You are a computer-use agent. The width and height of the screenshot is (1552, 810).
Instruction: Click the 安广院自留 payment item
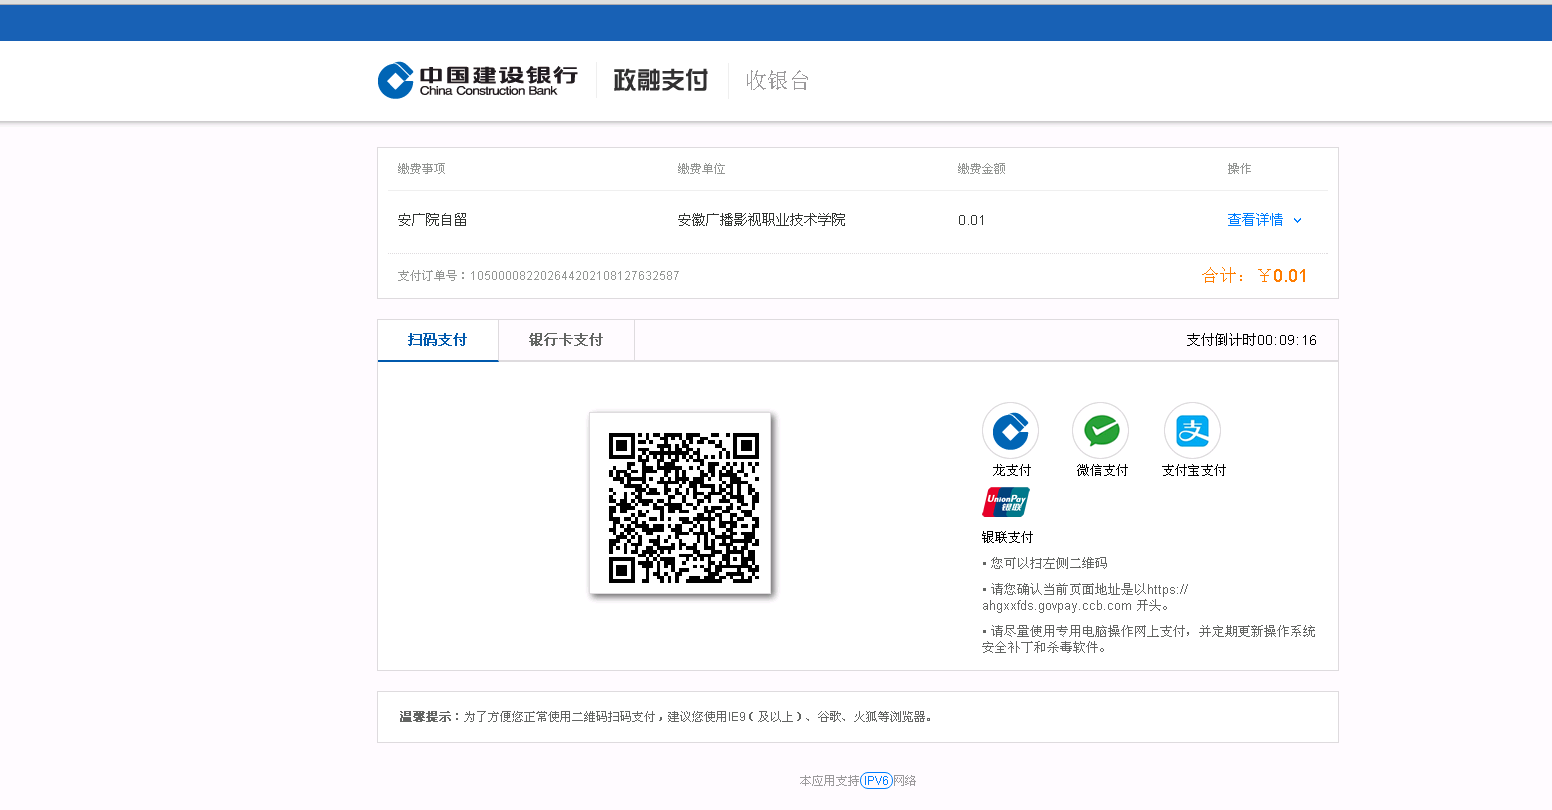click(433, 220)
